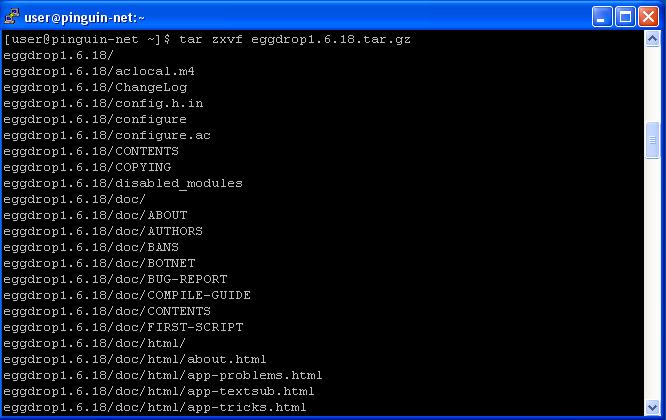Click scrollbar track below the thumb
This screenshot has height=420, width=666.
(x=652, y=279)
